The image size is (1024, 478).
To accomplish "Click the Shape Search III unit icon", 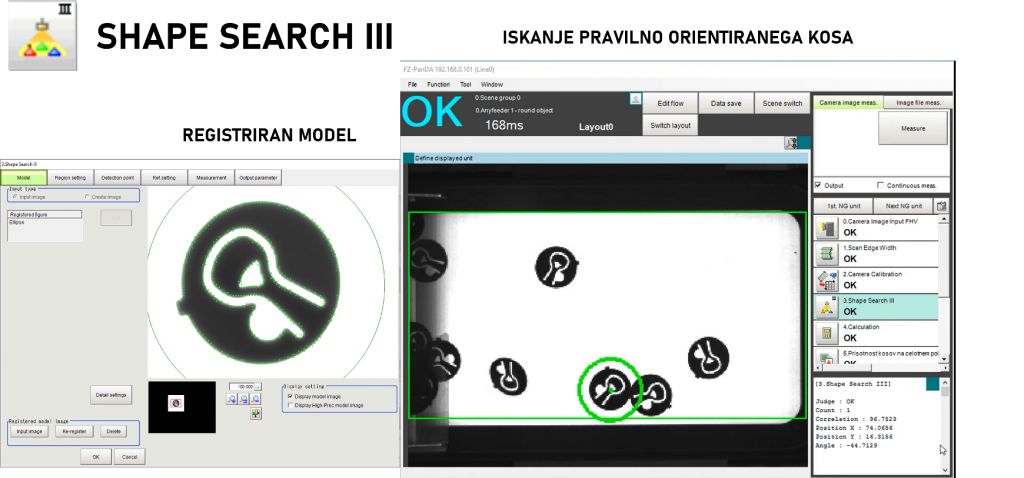I will click(x=826, y=307).
